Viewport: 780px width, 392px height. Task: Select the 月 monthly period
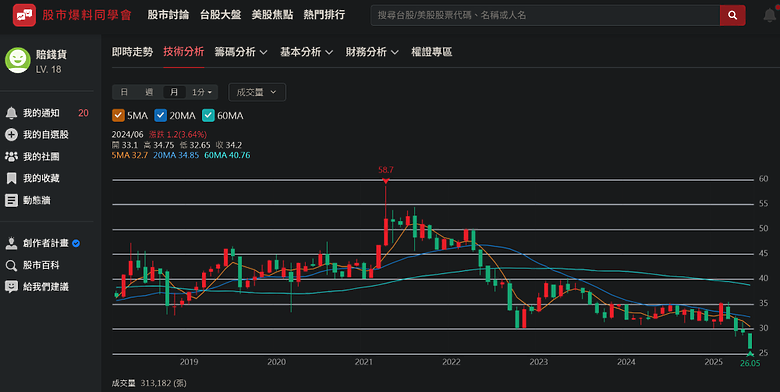tap(174, 92)
